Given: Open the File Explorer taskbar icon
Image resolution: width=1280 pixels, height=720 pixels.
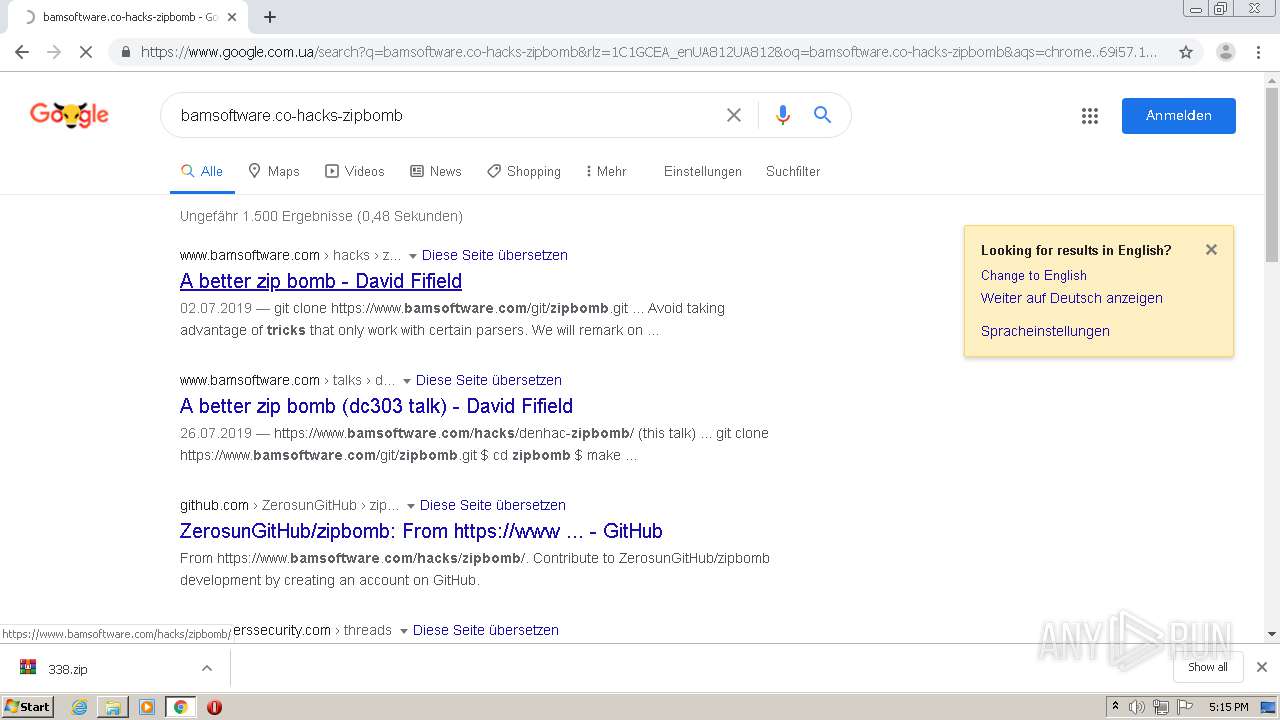Looking at the screenshot, I should pos(113,707).
